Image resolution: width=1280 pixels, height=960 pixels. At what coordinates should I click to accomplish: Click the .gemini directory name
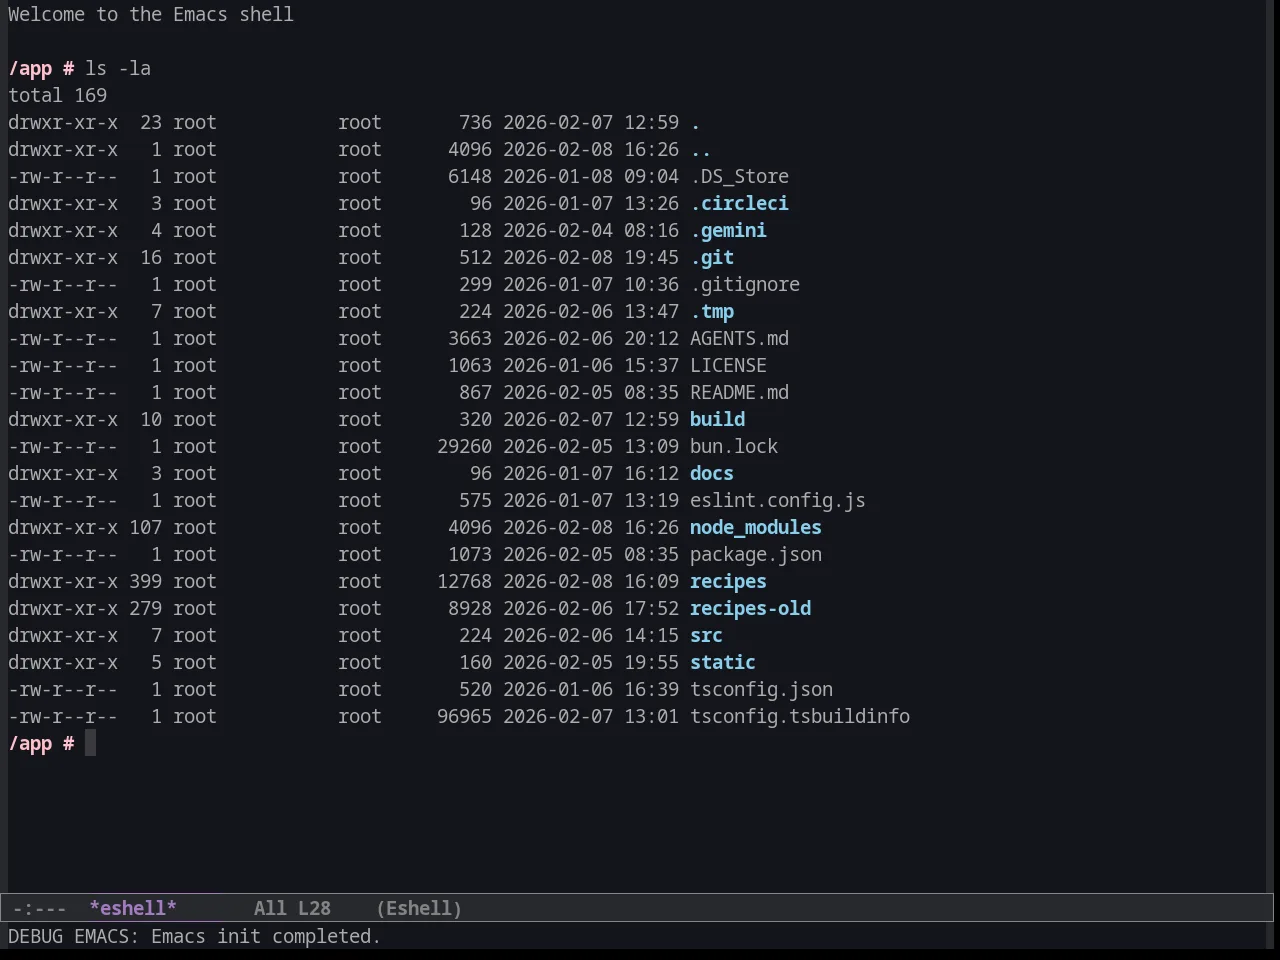point(728,230)
